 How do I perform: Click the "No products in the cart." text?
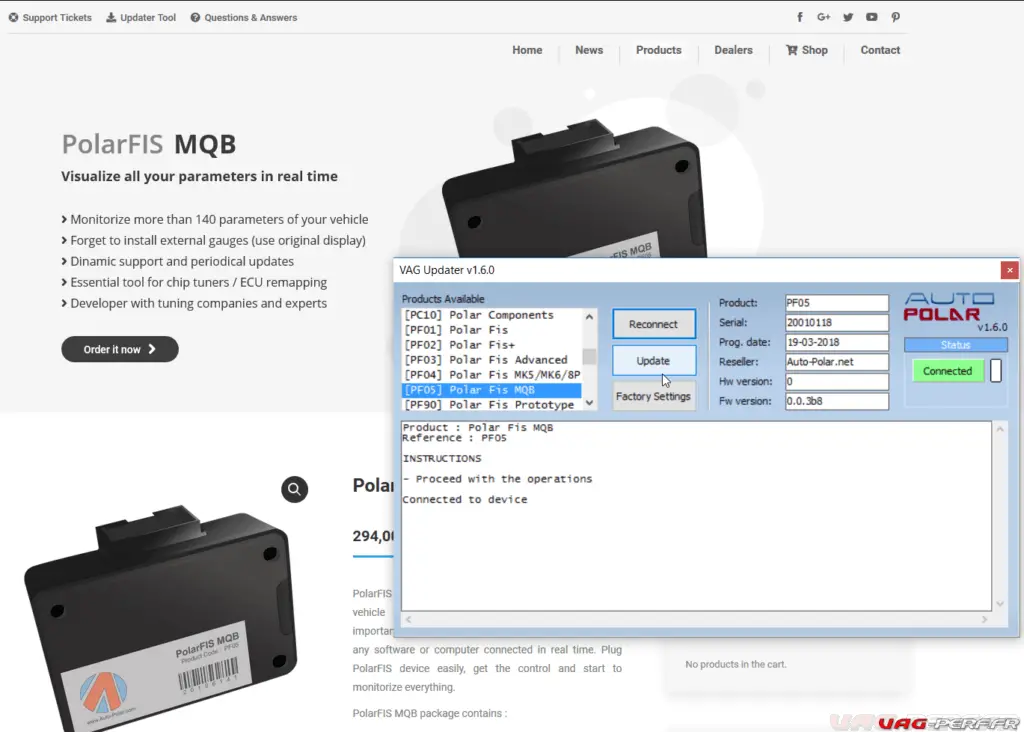pos(736,664)
